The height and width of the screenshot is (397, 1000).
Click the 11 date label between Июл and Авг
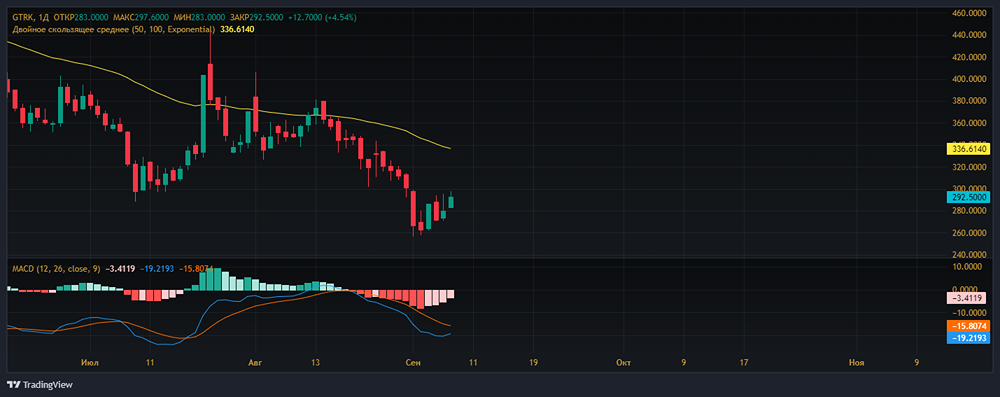point(150,363)
